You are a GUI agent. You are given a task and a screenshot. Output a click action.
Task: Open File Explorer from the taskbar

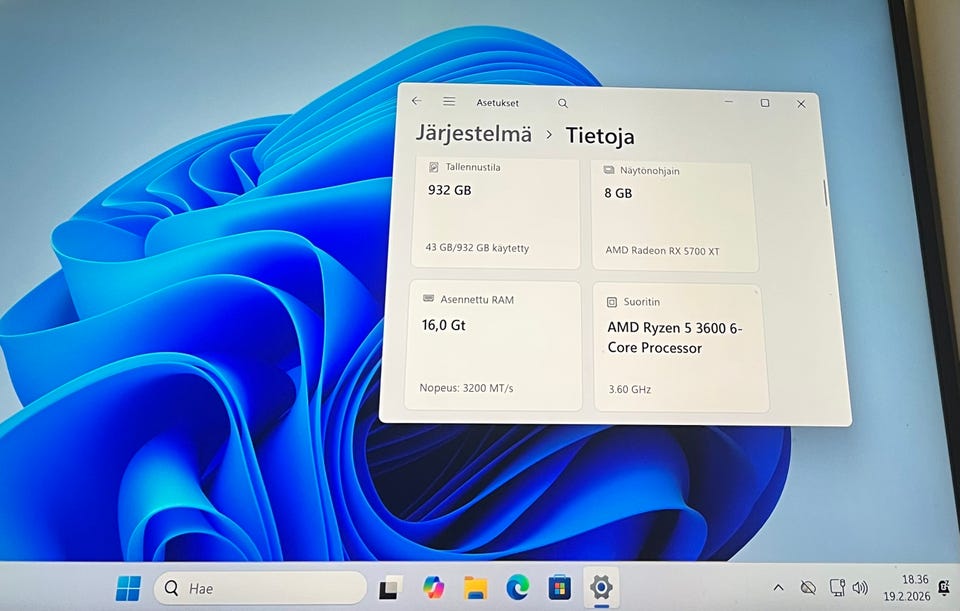click(475, 588)
